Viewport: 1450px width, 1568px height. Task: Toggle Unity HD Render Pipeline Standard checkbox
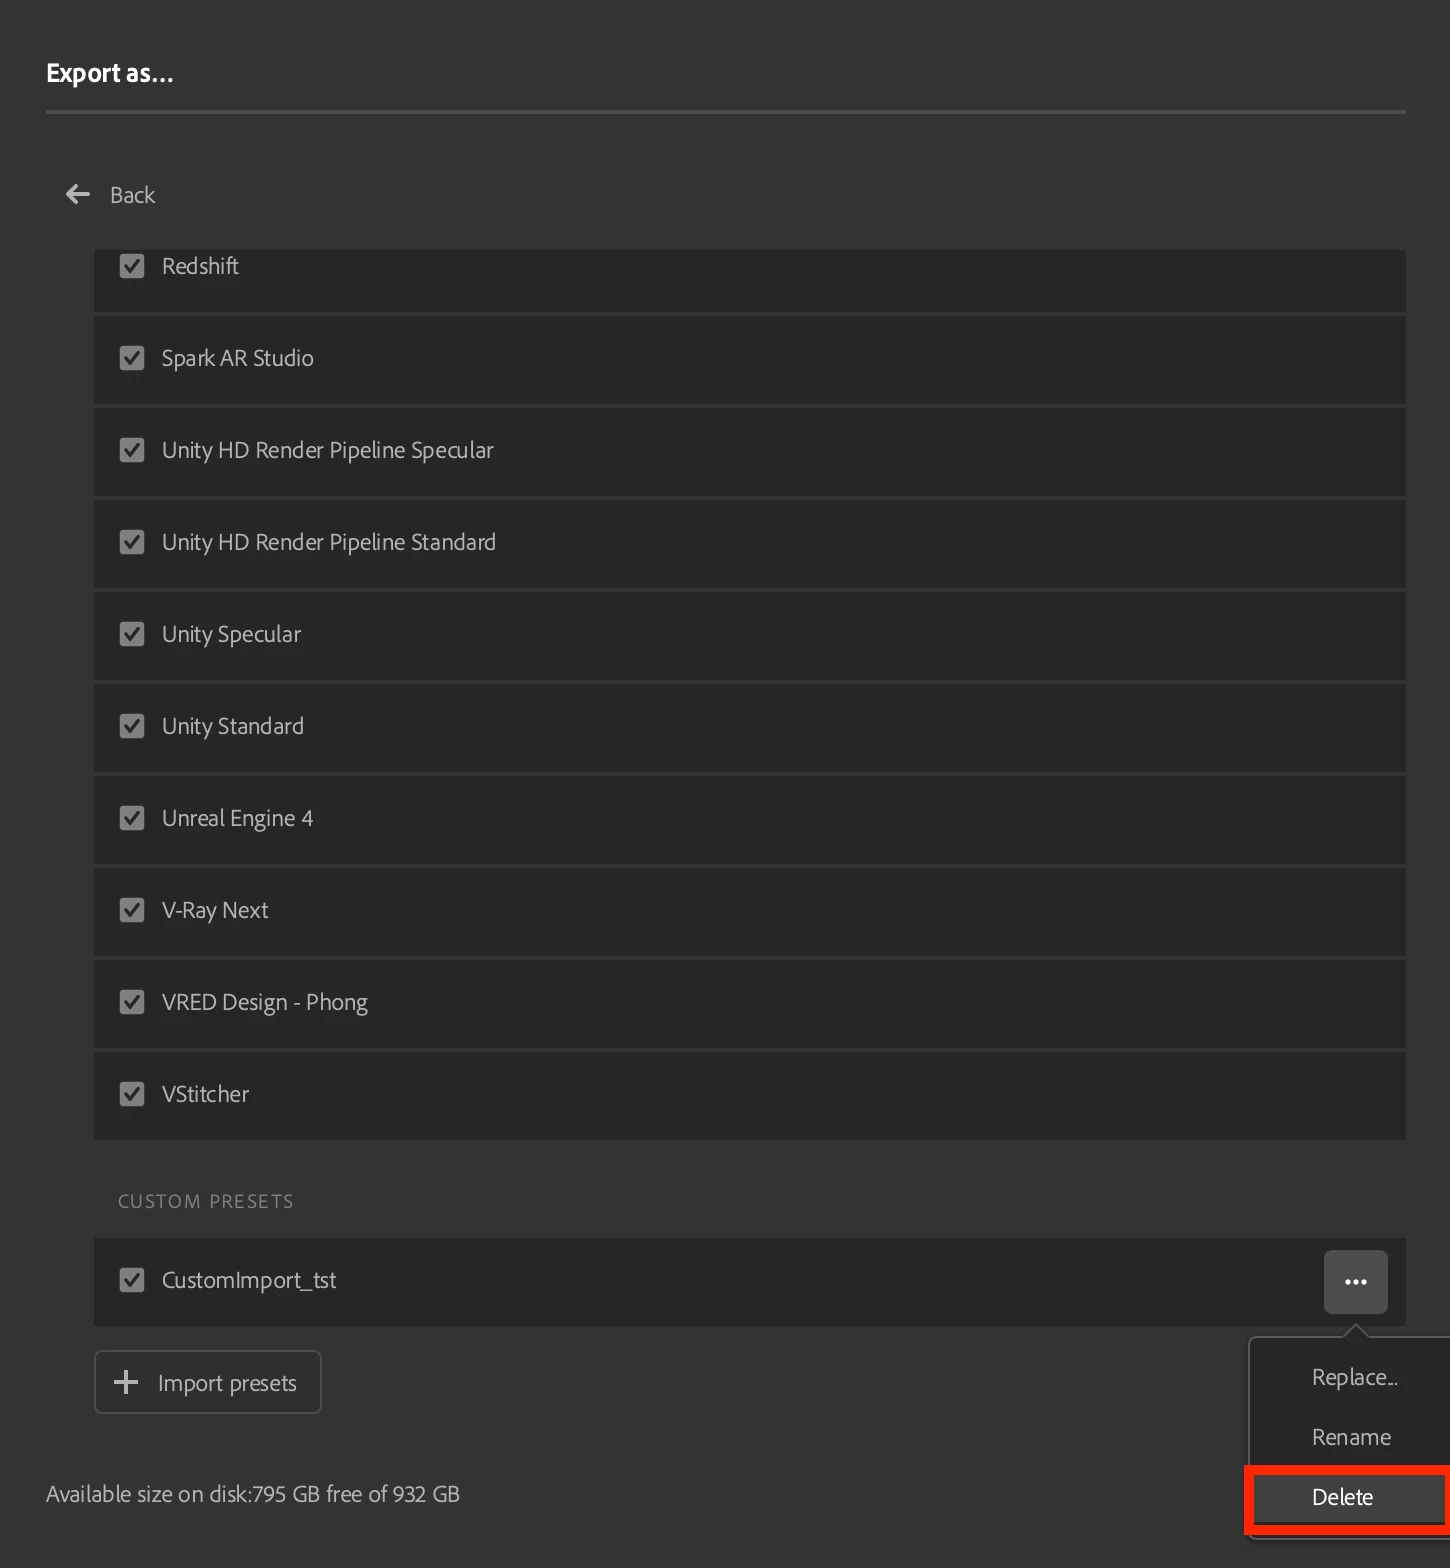pyautogui.click(x=132, y=542)
